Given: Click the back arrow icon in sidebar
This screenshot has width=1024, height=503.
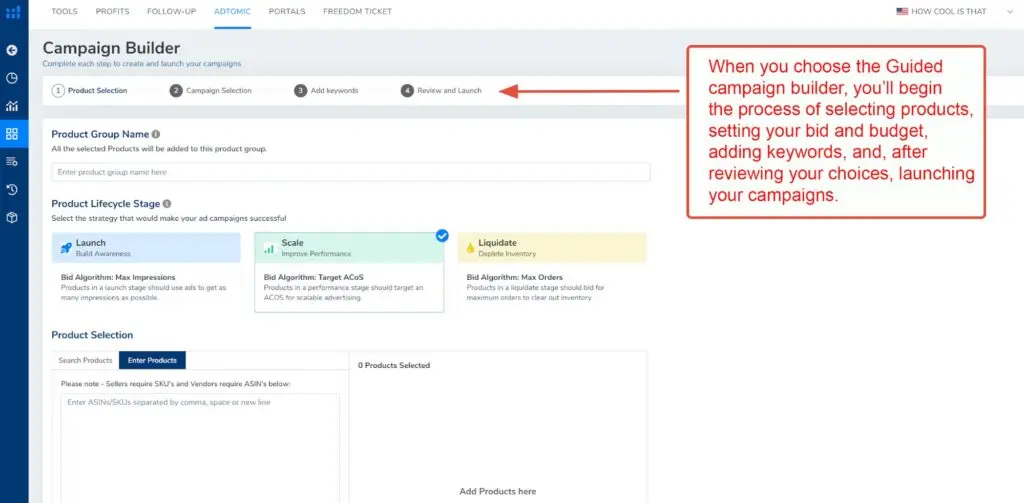Looking at the screenshot, I should [12, 49].
